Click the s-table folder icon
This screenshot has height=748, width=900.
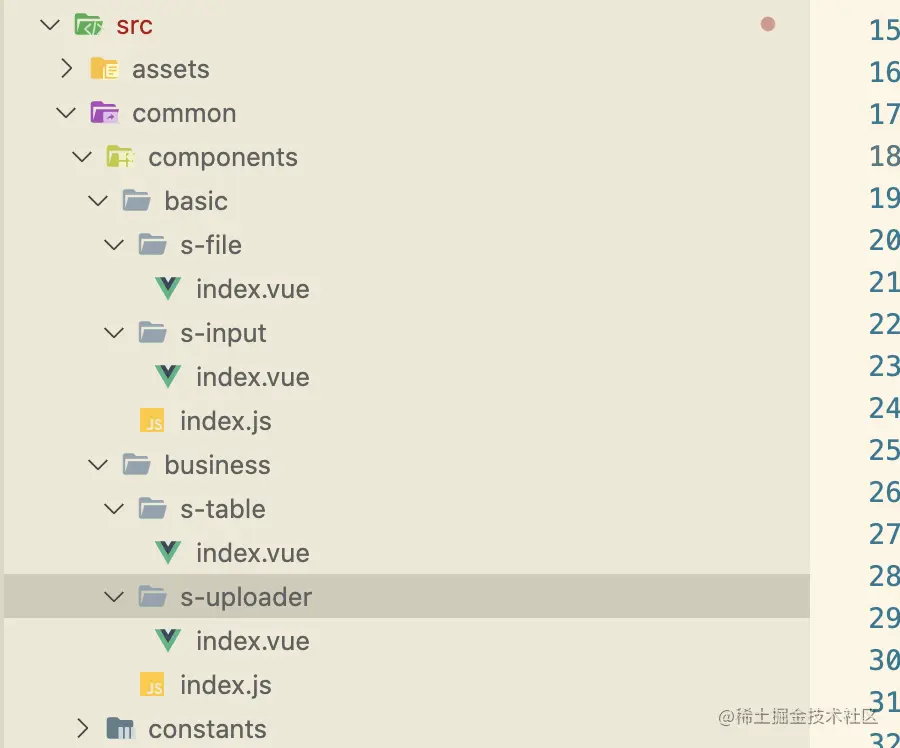pos(152,509)
